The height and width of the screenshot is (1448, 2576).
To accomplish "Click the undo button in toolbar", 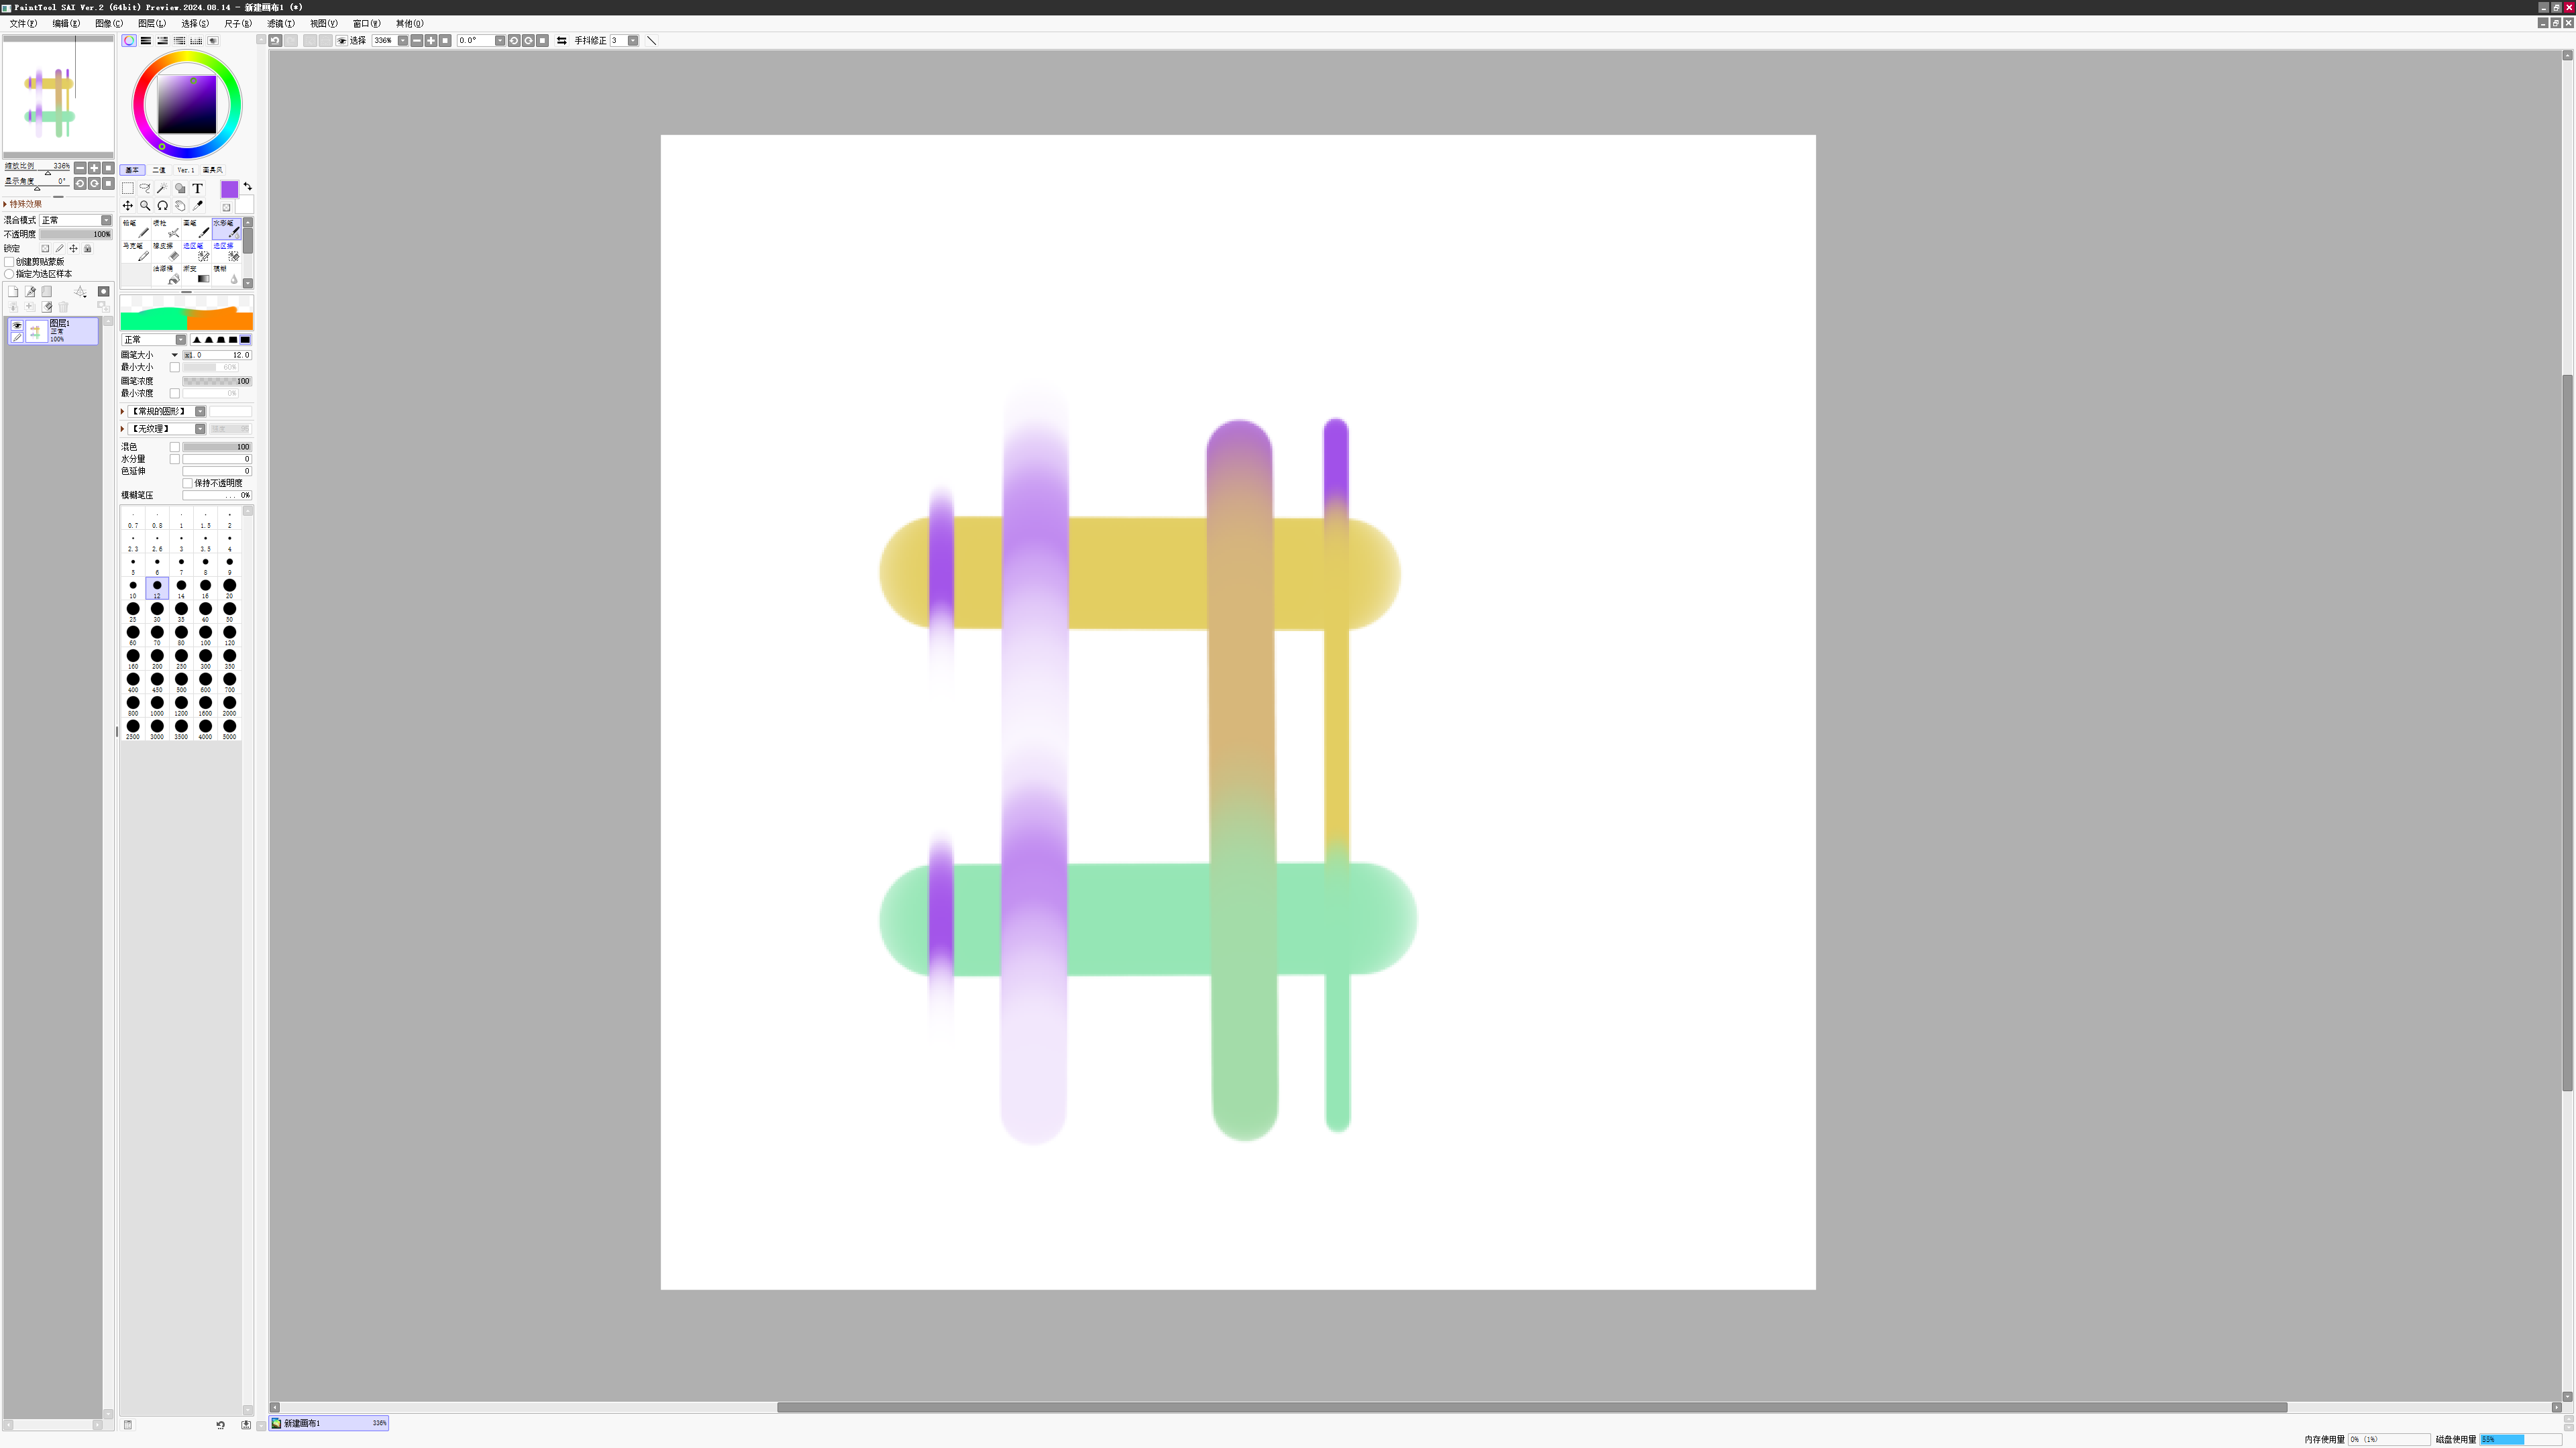I will click(275, 41).
